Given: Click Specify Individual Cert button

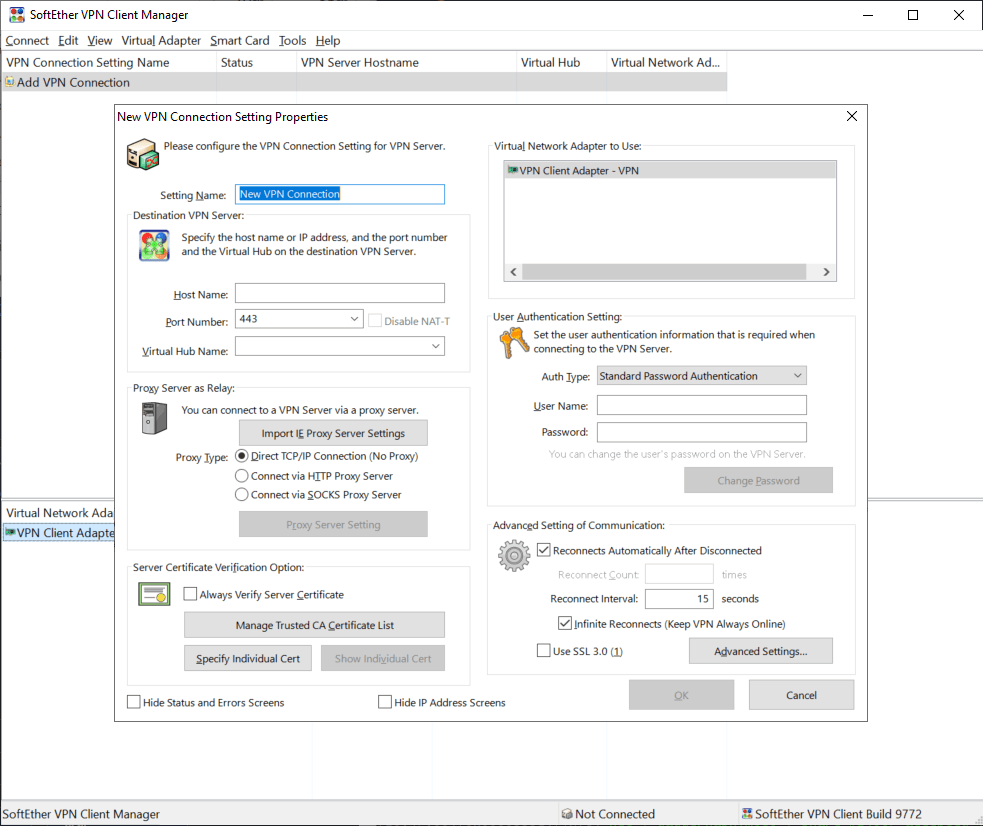Looking at the screenshot, I should coord(248,658).
